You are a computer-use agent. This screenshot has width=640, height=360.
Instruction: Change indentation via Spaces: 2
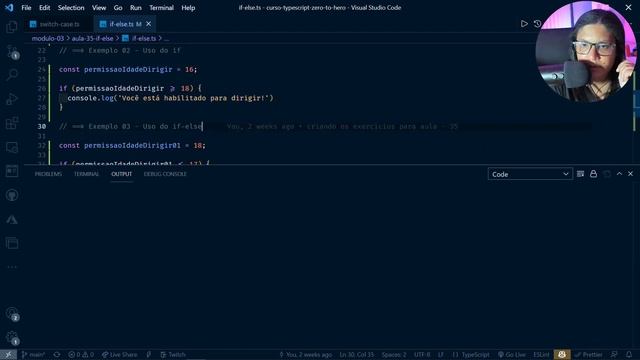point(394,355)
